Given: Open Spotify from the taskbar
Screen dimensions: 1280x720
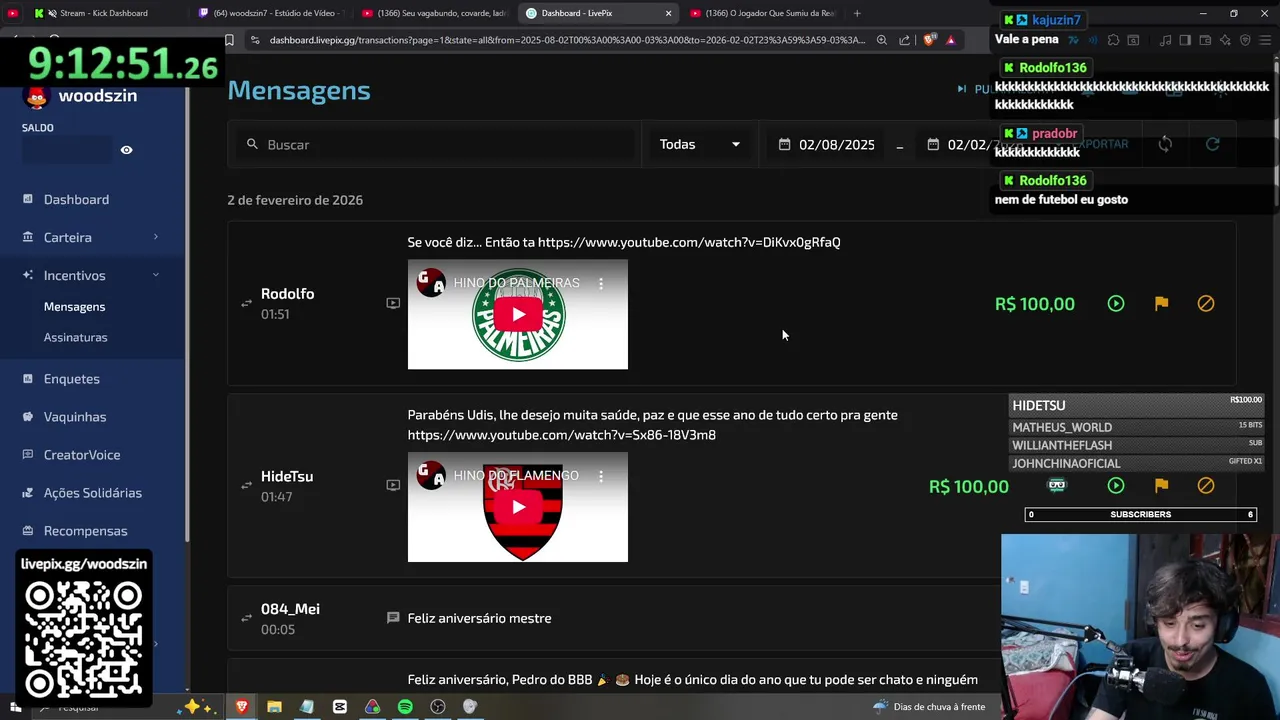Looking at the screenshot, I should pos(405,707).
